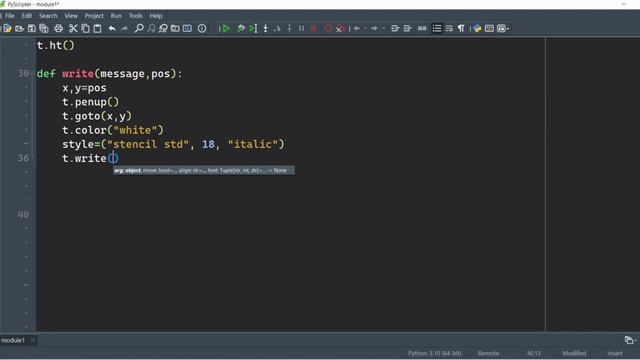Click the Insert mode status indicator
The width and height of the screenshot is (640, 360).
tap(615, 353)
